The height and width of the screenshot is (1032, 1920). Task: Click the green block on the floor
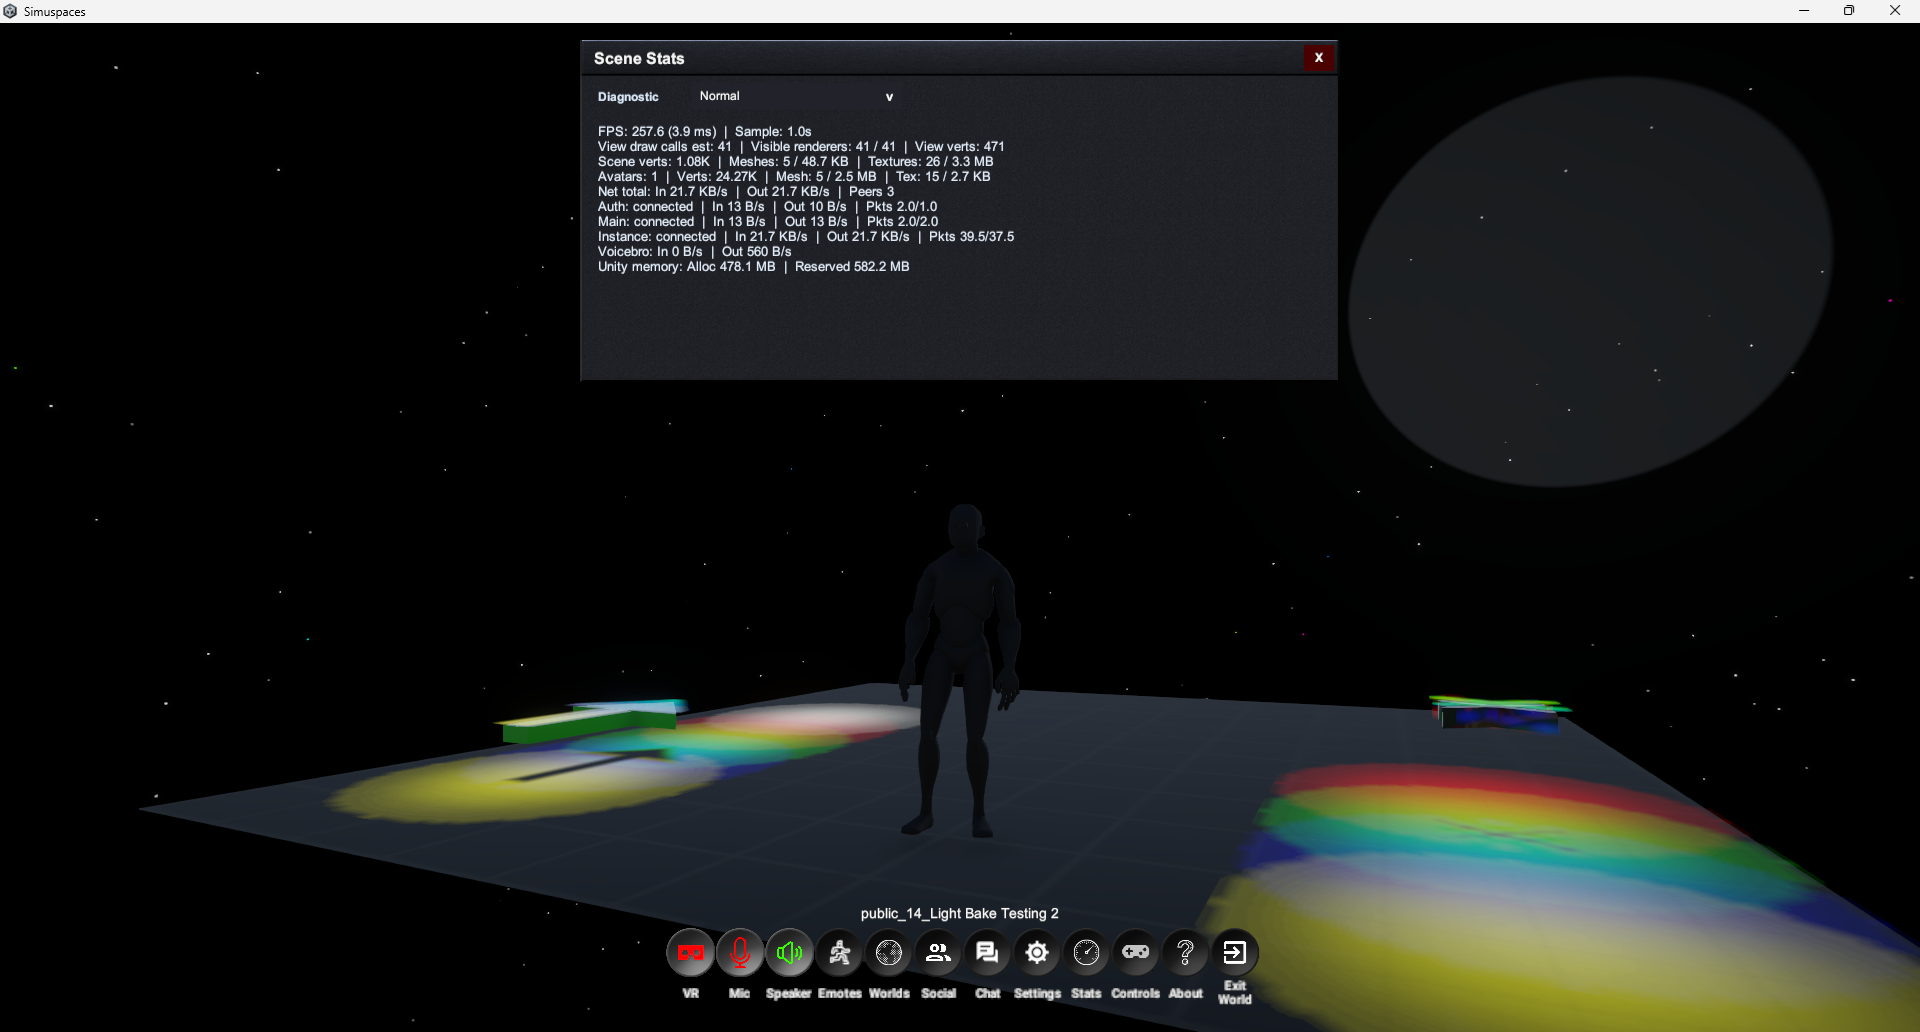tap(590, 725)
